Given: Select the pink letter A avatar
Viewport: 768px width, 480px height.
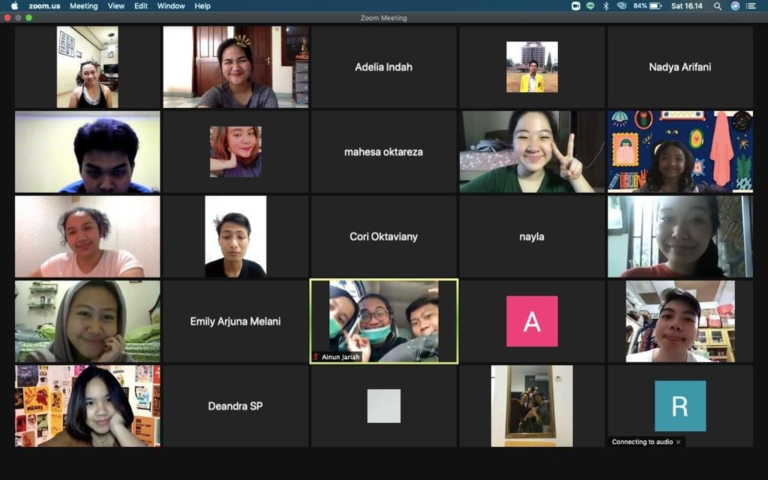Looking at the screenshot, I should [532, 321].
